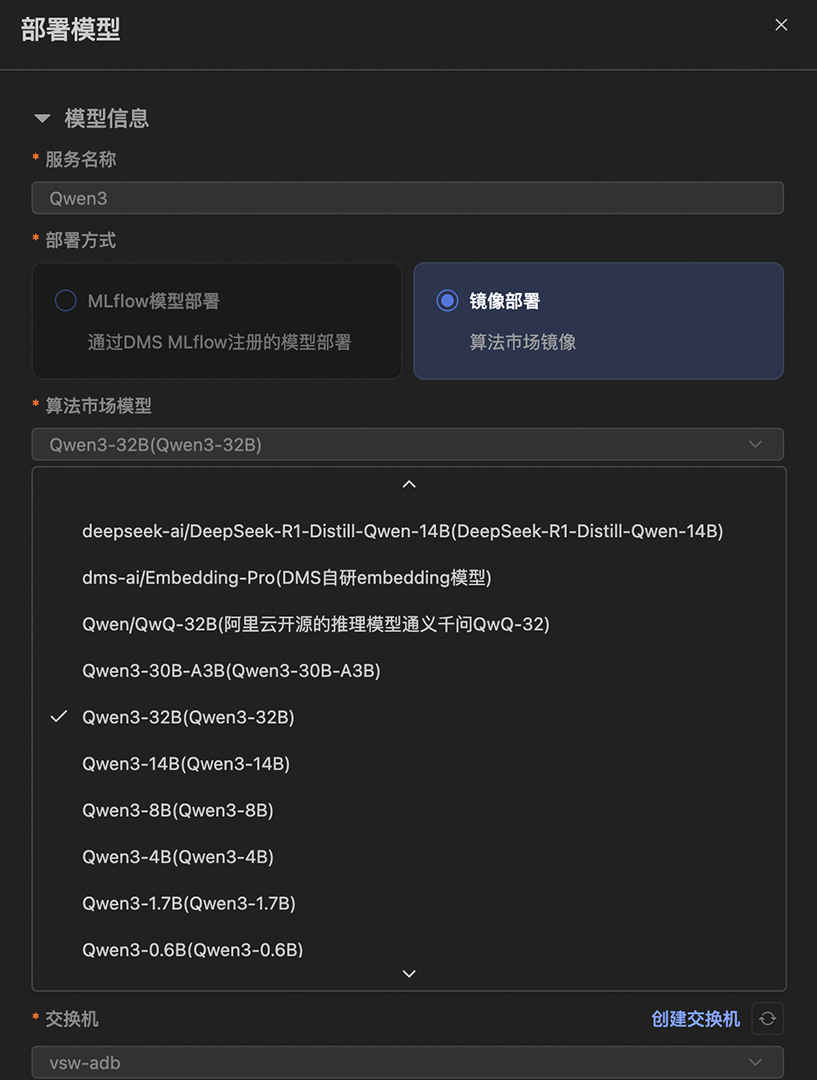This screenshot has height=1080, width=817.
Task: Choose dms-ai/Embedding-Pro model option
Action: pyautogui.click(x=287, y=577)
